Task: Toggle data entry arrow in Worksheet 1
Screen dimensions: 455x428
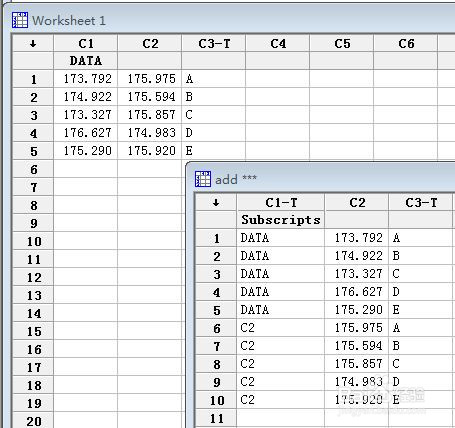Action: pyautogui.click(x=33, y=43)
